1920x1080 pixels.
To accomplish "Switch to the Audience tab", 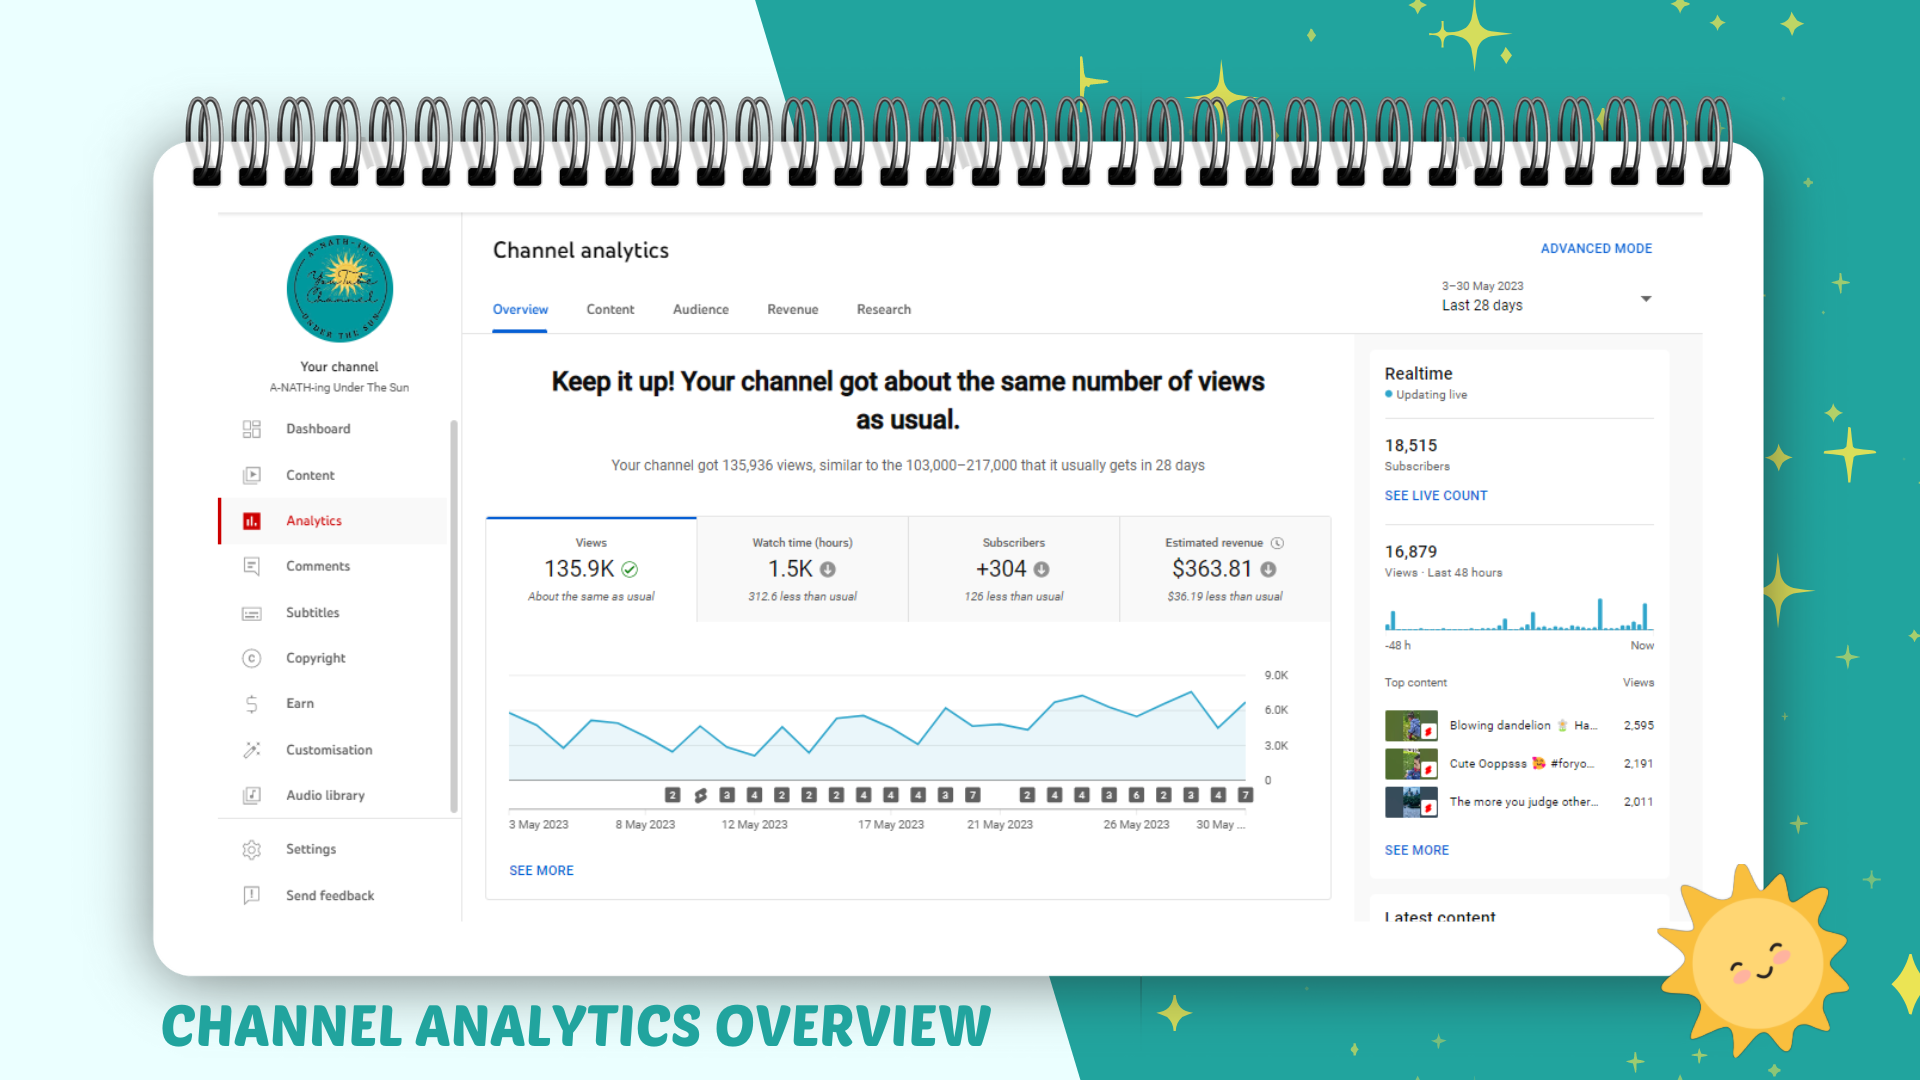I will [x=700, y=309].
